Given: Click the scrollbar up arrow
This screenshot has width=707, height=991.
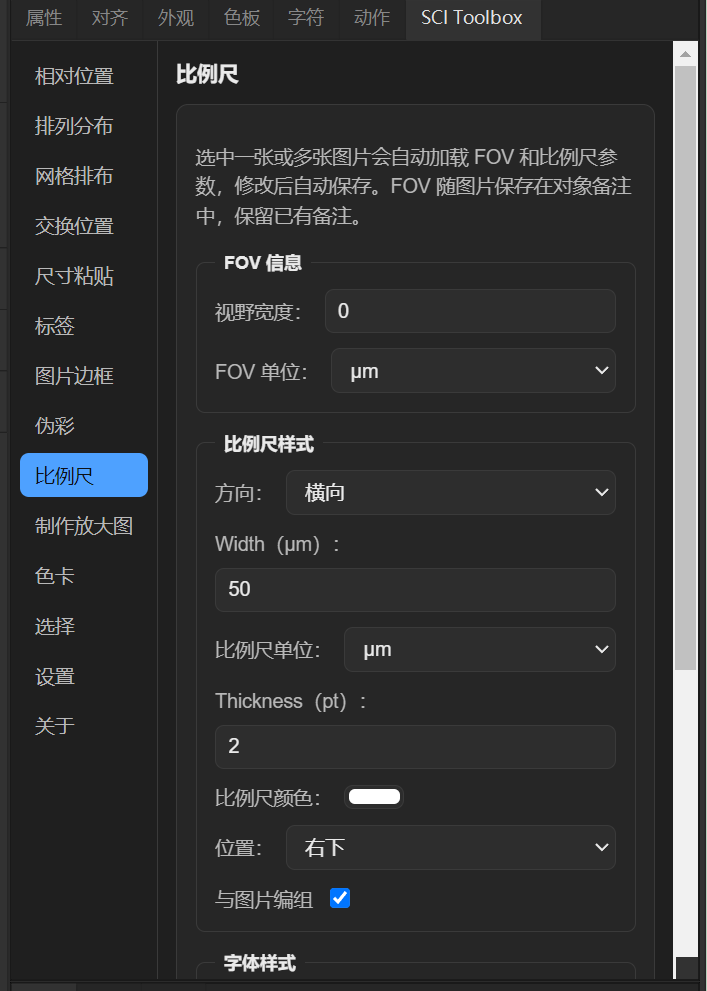Looking at the screenshot, I should (x=686, y=54).
